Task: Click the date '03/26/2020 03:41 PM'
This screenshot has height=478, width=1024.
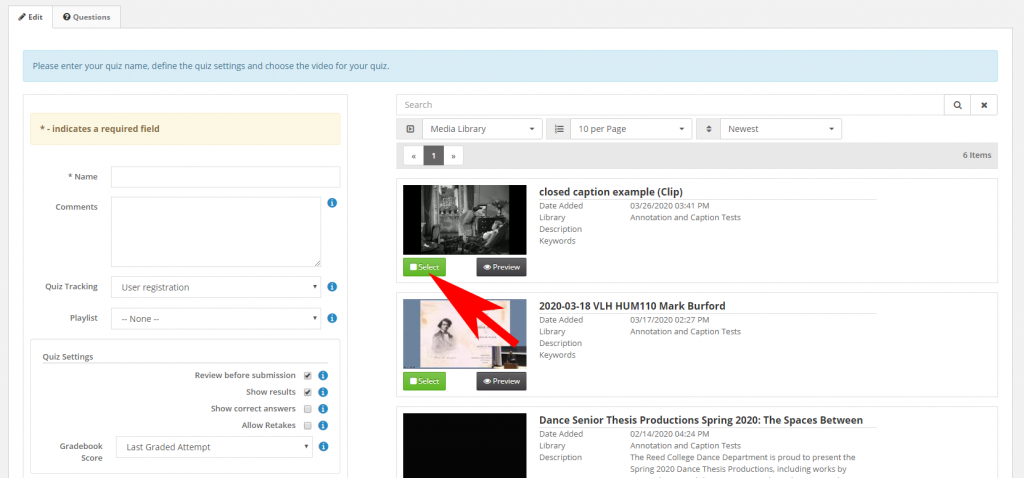Action: (x=669, y=206)
